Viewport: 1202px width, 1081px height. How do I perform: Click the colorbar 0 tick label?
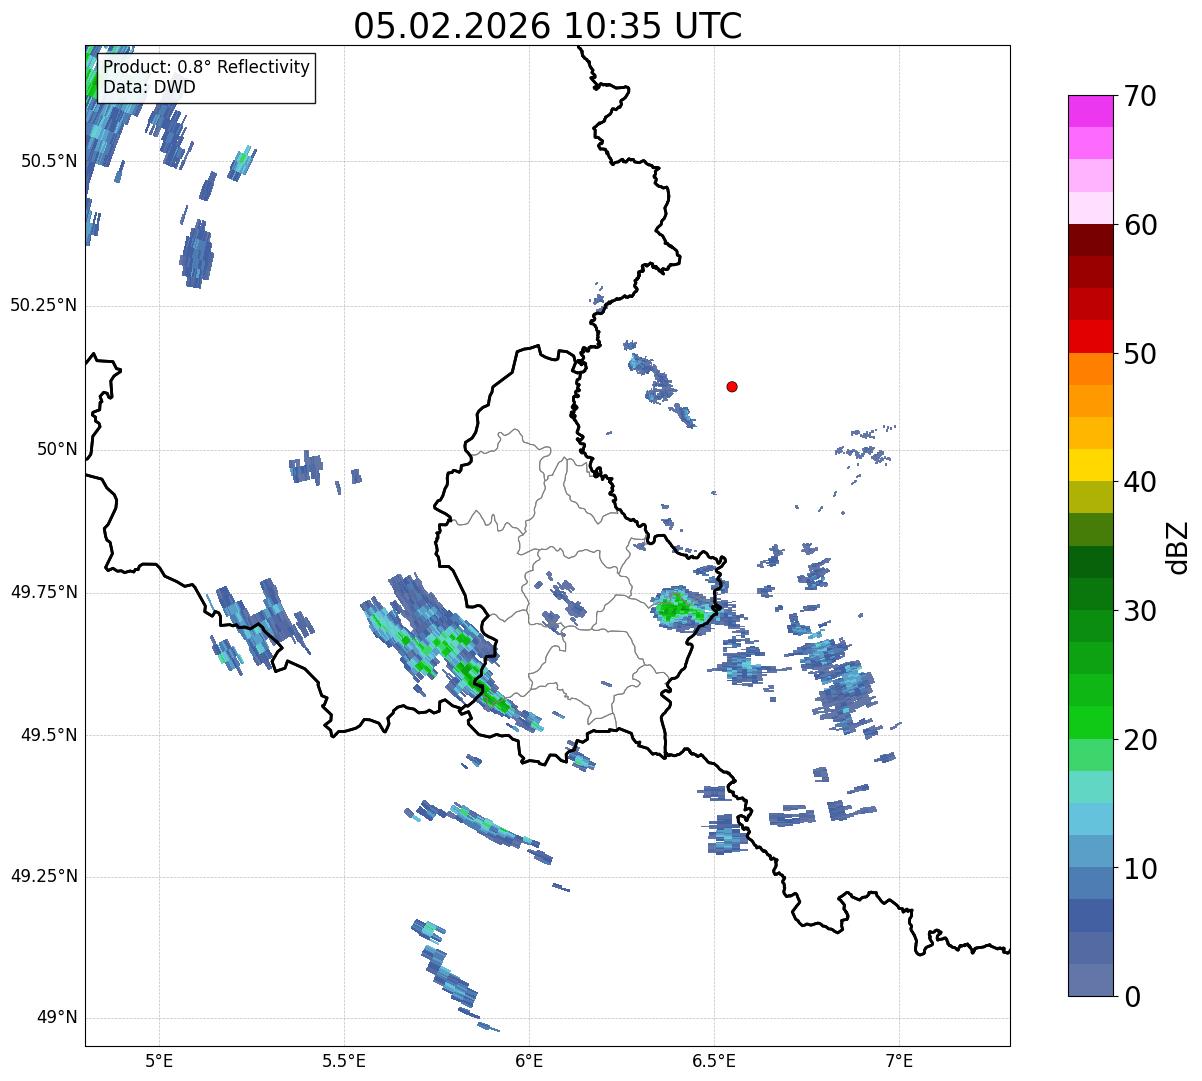point(1132,997)
